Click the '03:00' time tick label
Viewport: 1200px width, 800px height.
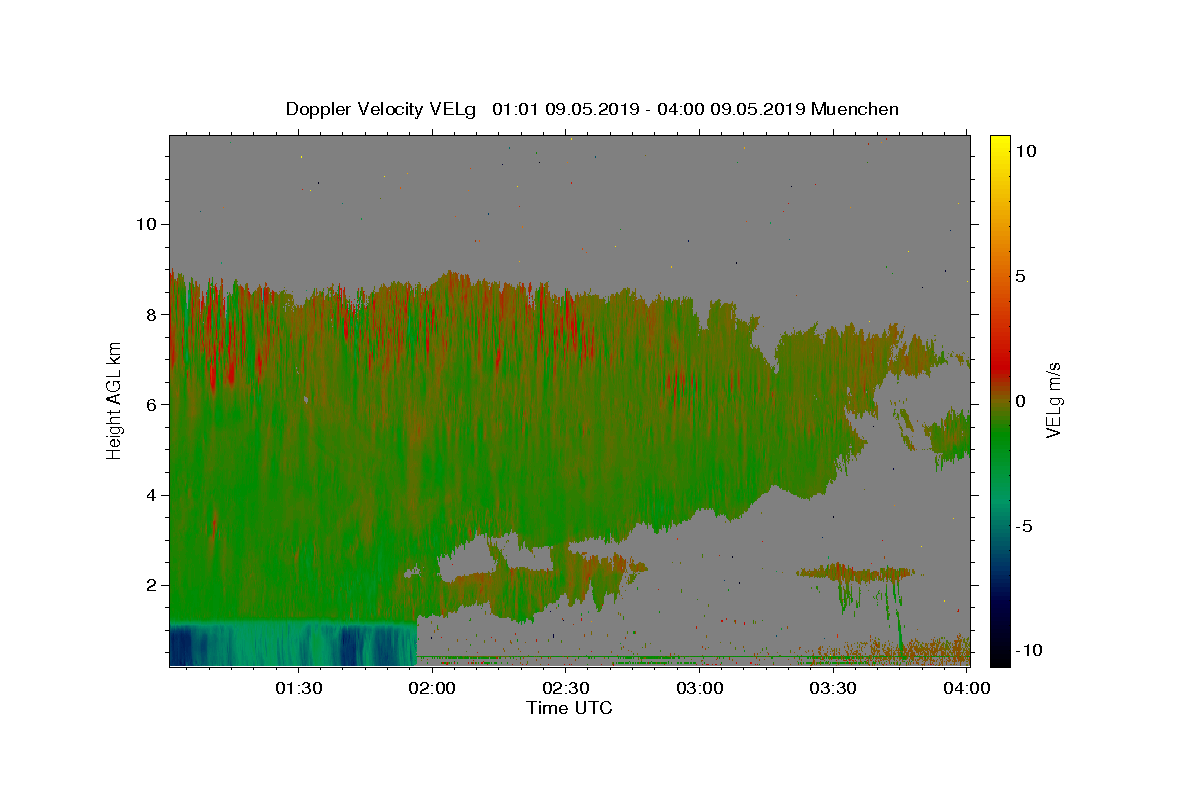pyautogui.click(x=699, y=688)
